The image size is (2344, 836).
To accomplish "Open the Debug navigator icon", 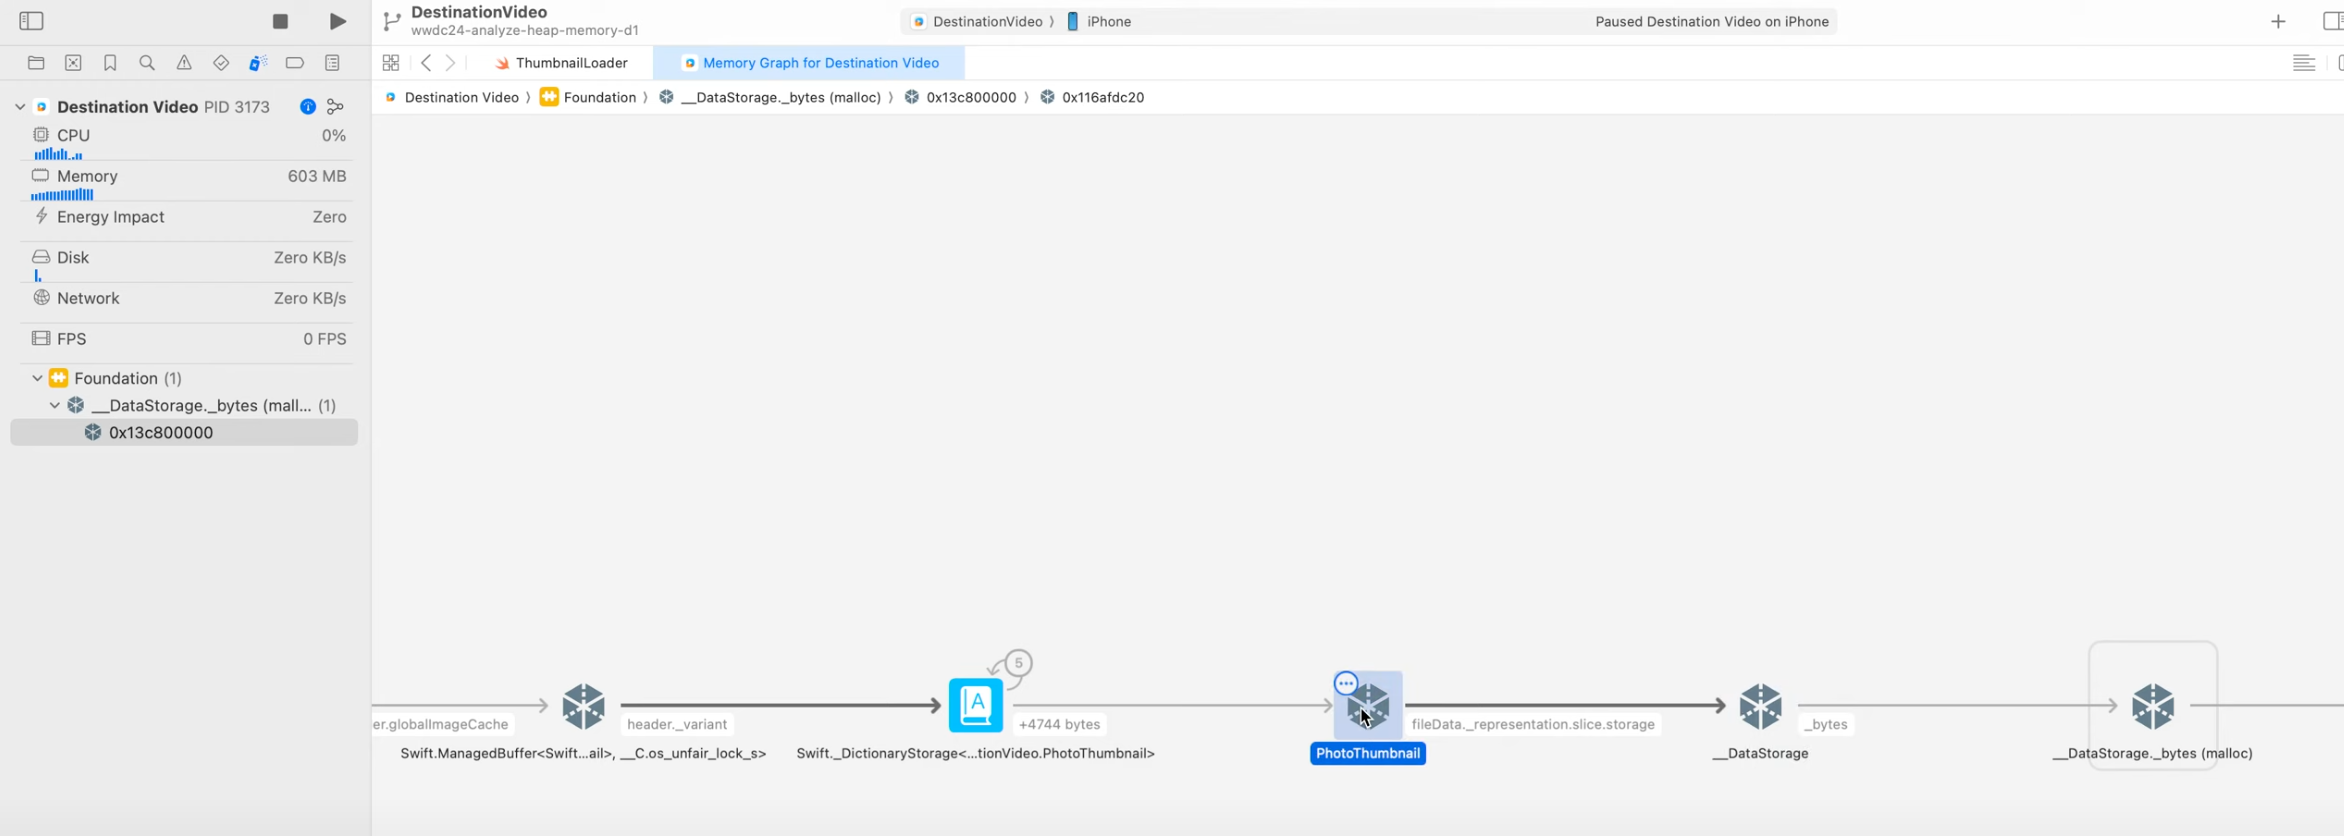I will pos(258,63).
